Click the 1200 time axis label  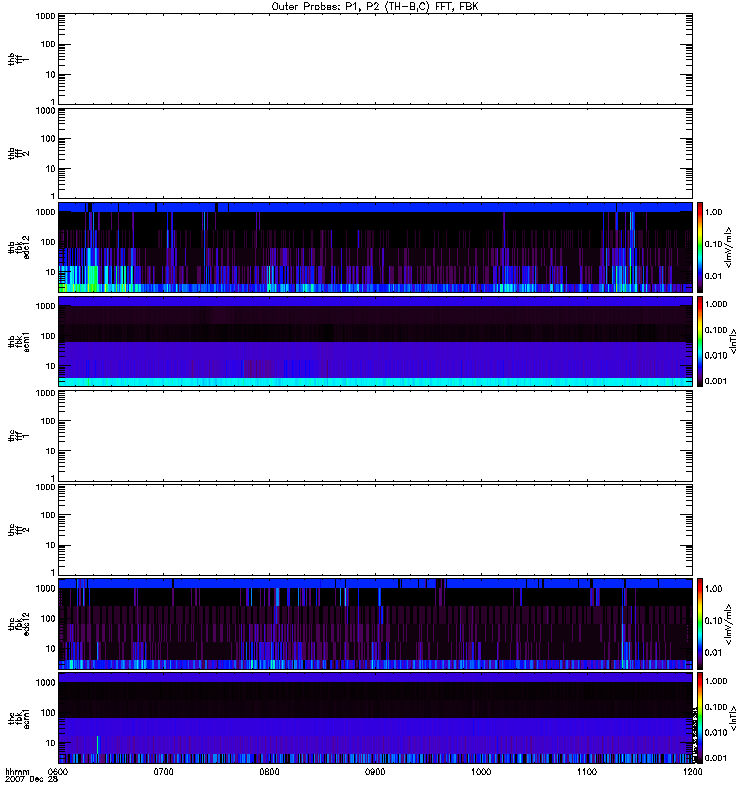[692, 772]
